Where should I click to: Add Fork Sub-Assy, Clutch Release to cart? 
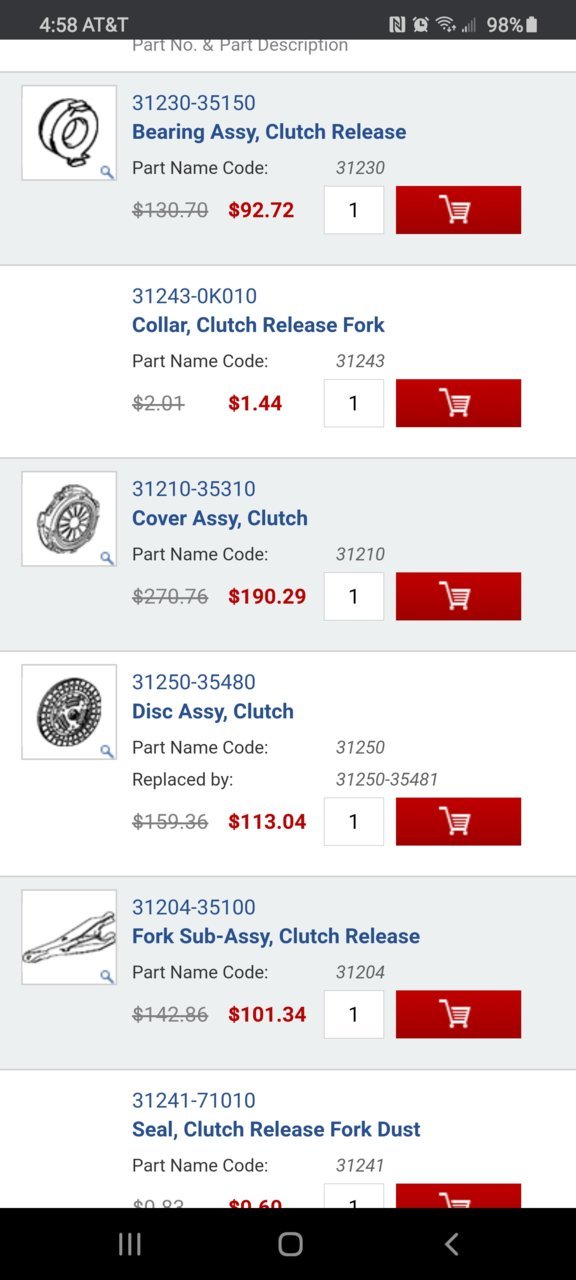click(458, 1014)
